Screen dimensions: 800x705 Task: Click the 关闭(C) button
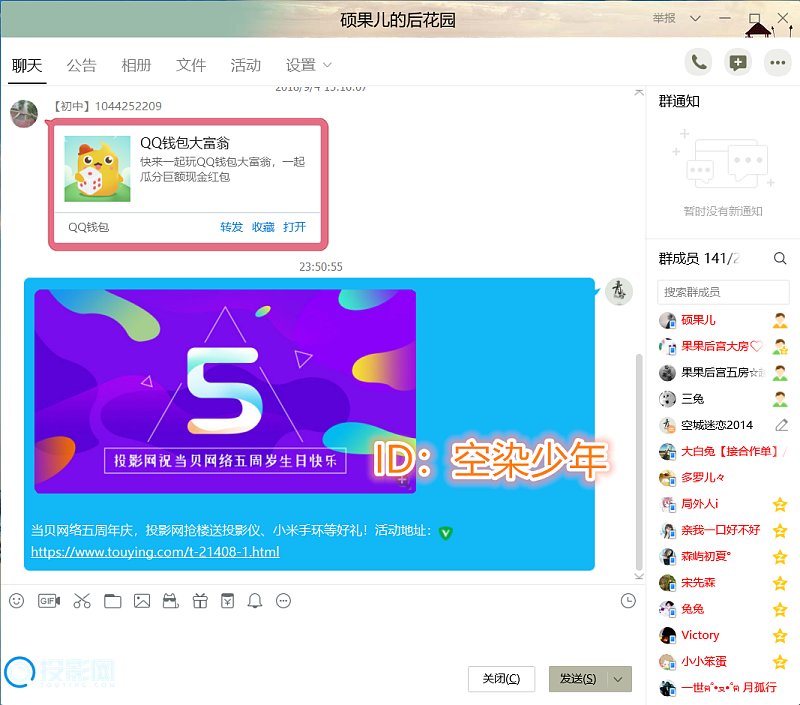click(x=501, y=679)
